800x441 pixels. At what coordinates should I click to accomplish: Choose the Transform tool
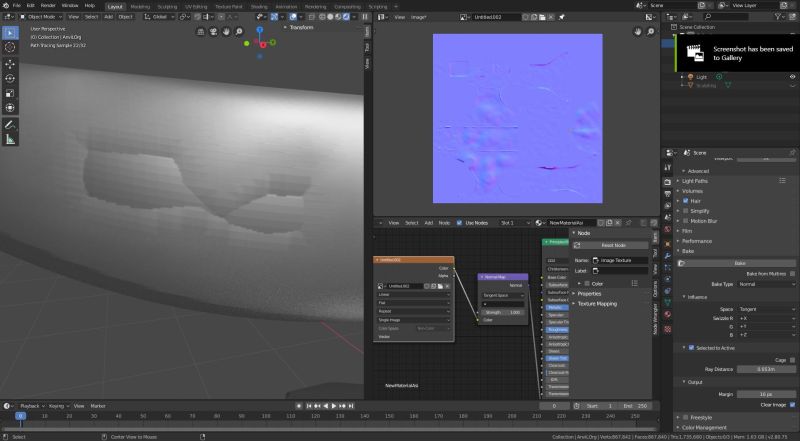click(x=10, y=108)
